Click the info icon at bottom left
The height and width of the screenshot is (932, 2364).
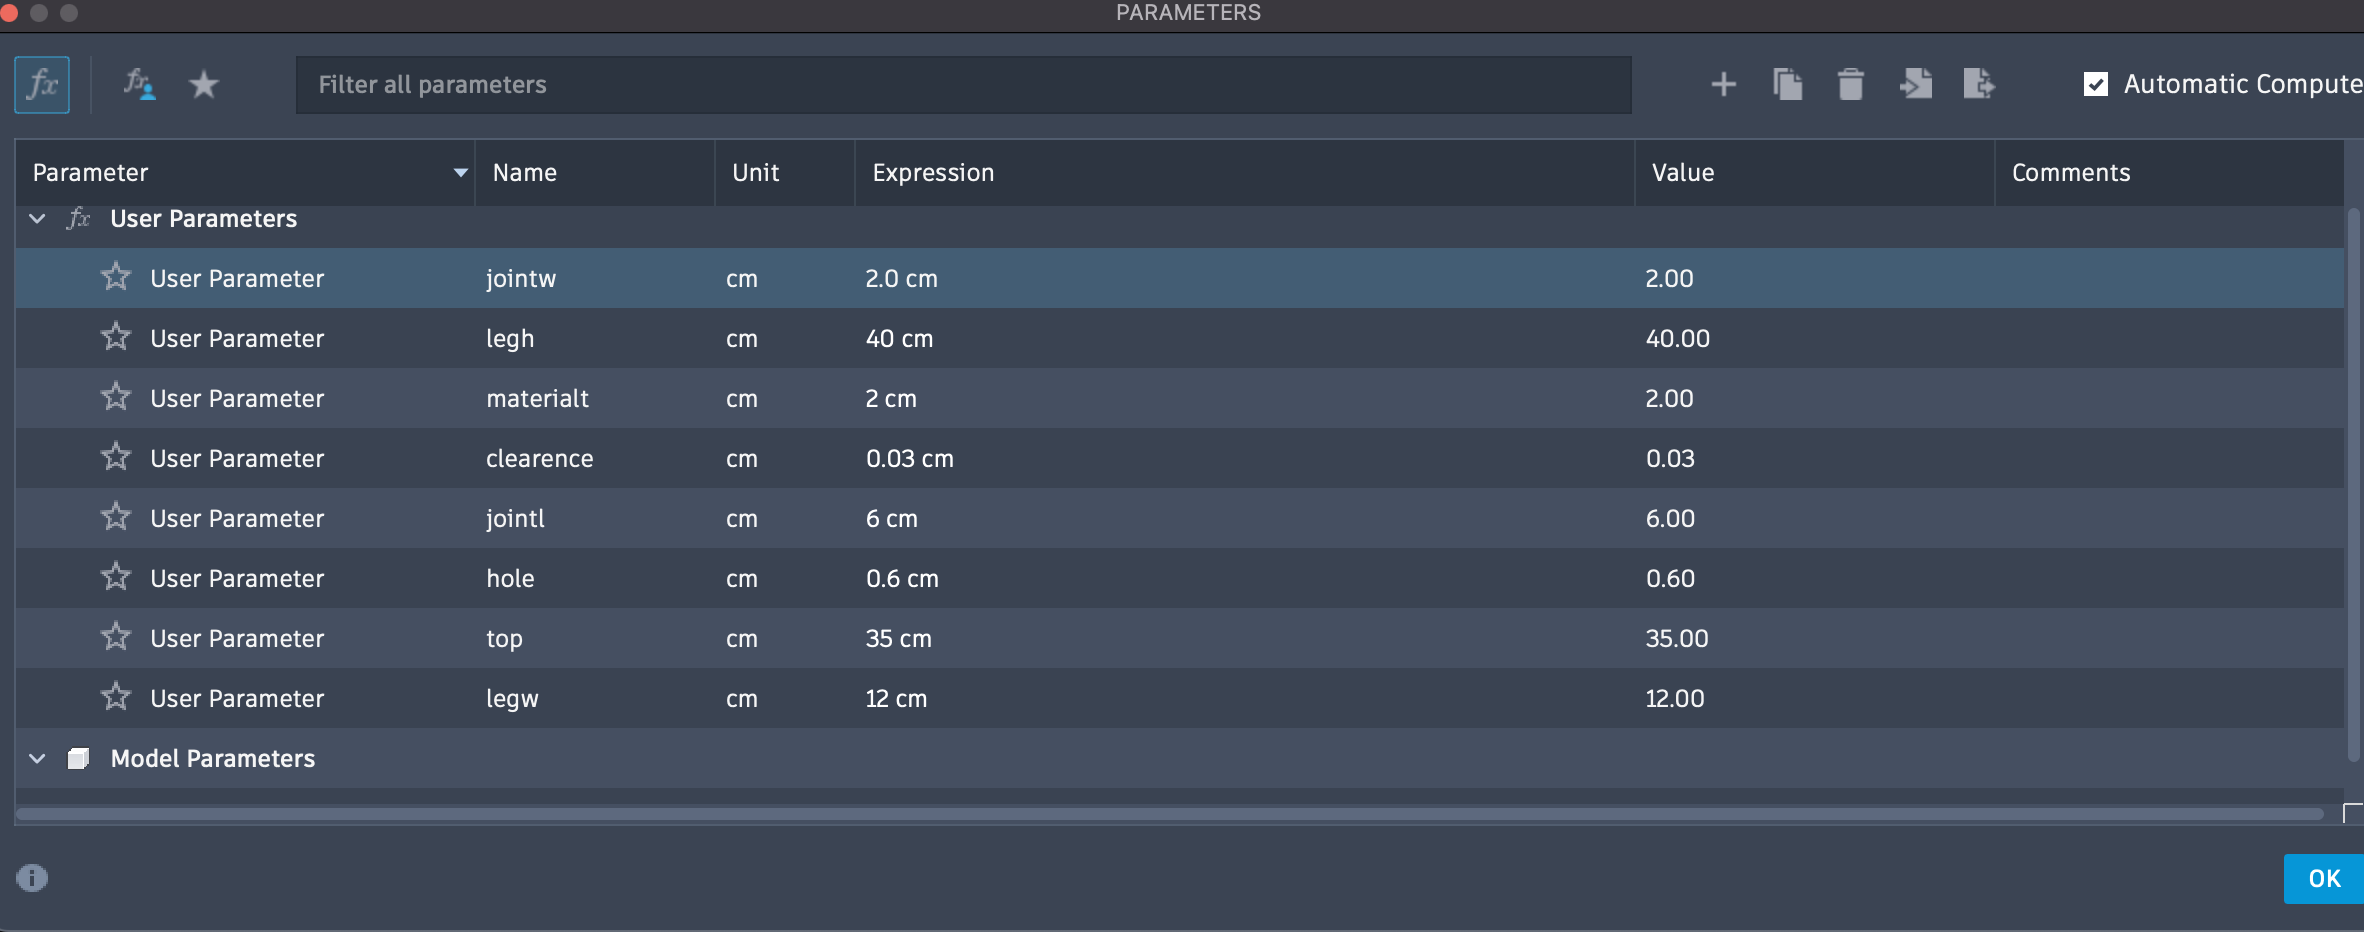33,878
